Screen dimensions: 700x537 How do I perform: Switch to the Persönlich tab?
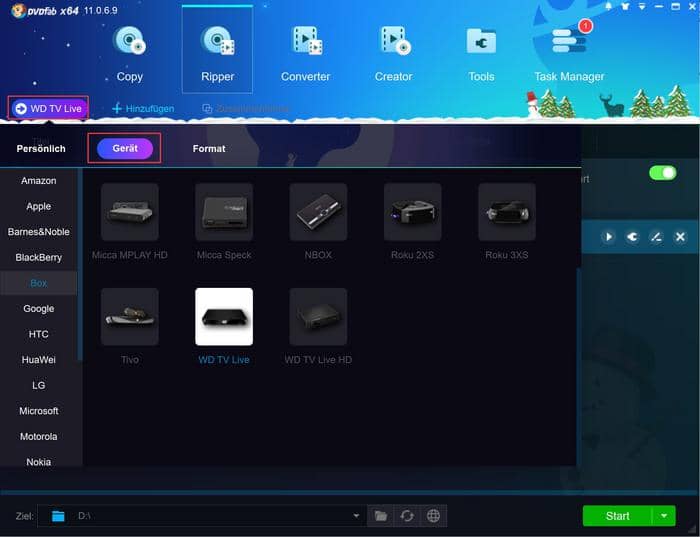click(41, 149)
